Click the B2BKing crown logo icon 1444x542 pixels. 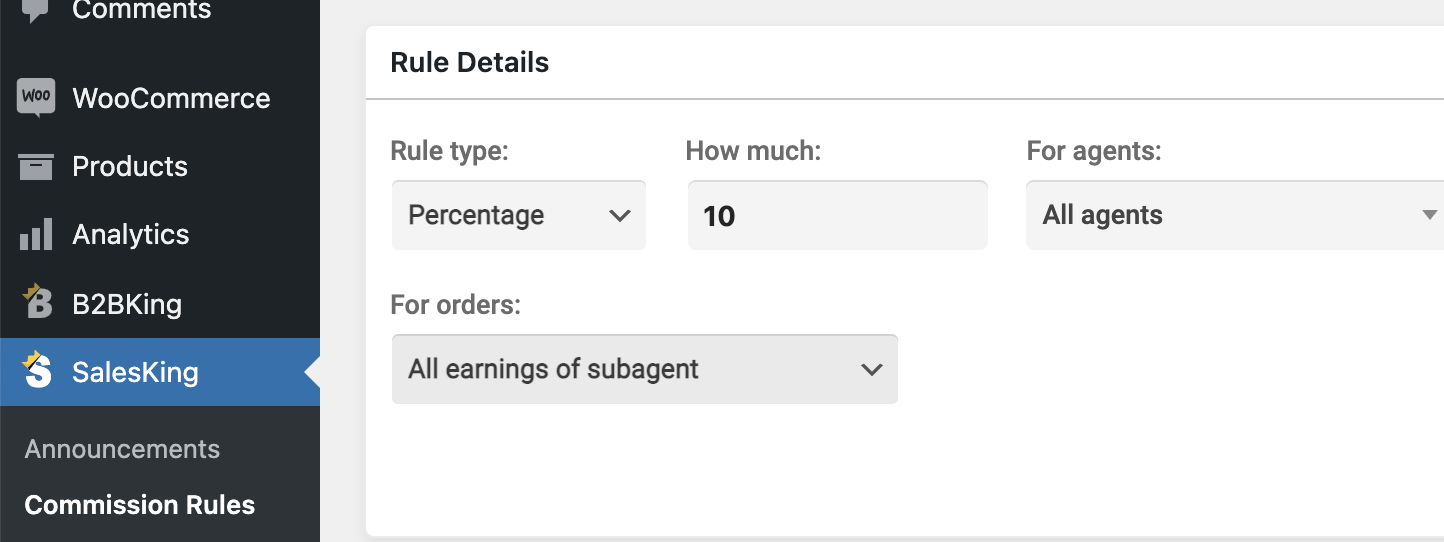click(36, 302)
